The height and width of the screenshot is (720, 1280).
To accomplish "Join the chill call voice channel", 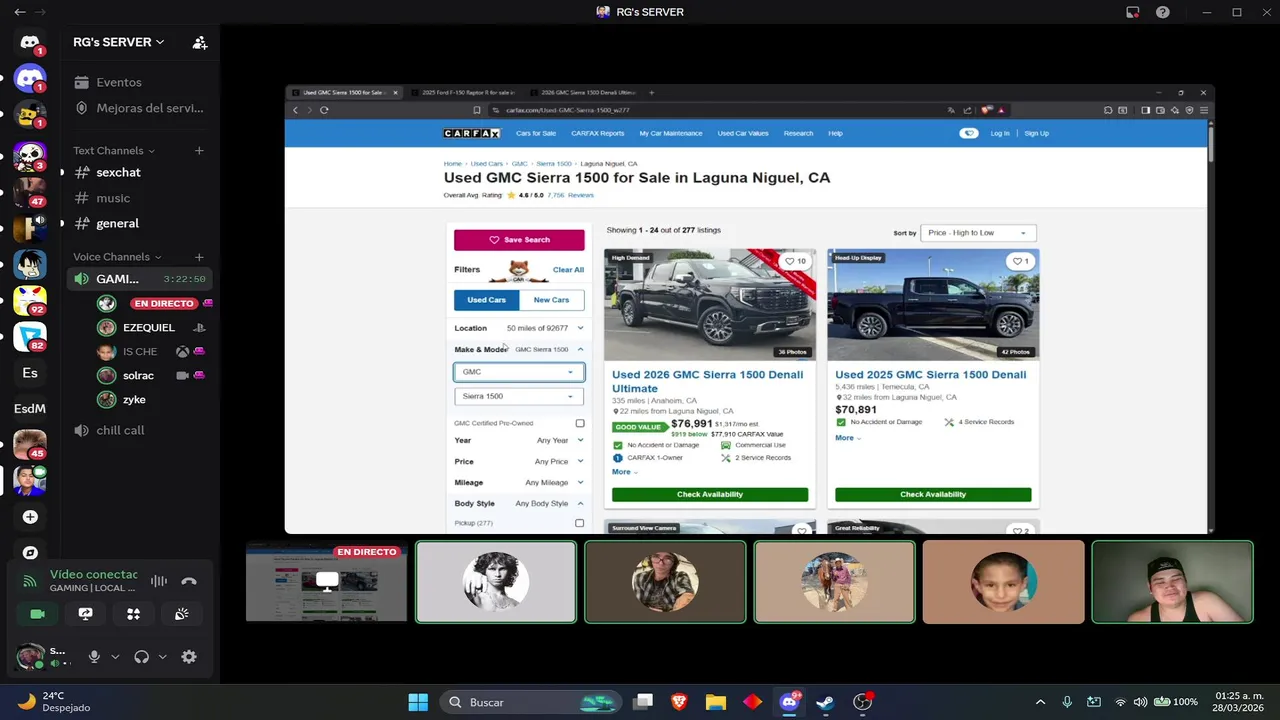I will [x=140, y=430].
